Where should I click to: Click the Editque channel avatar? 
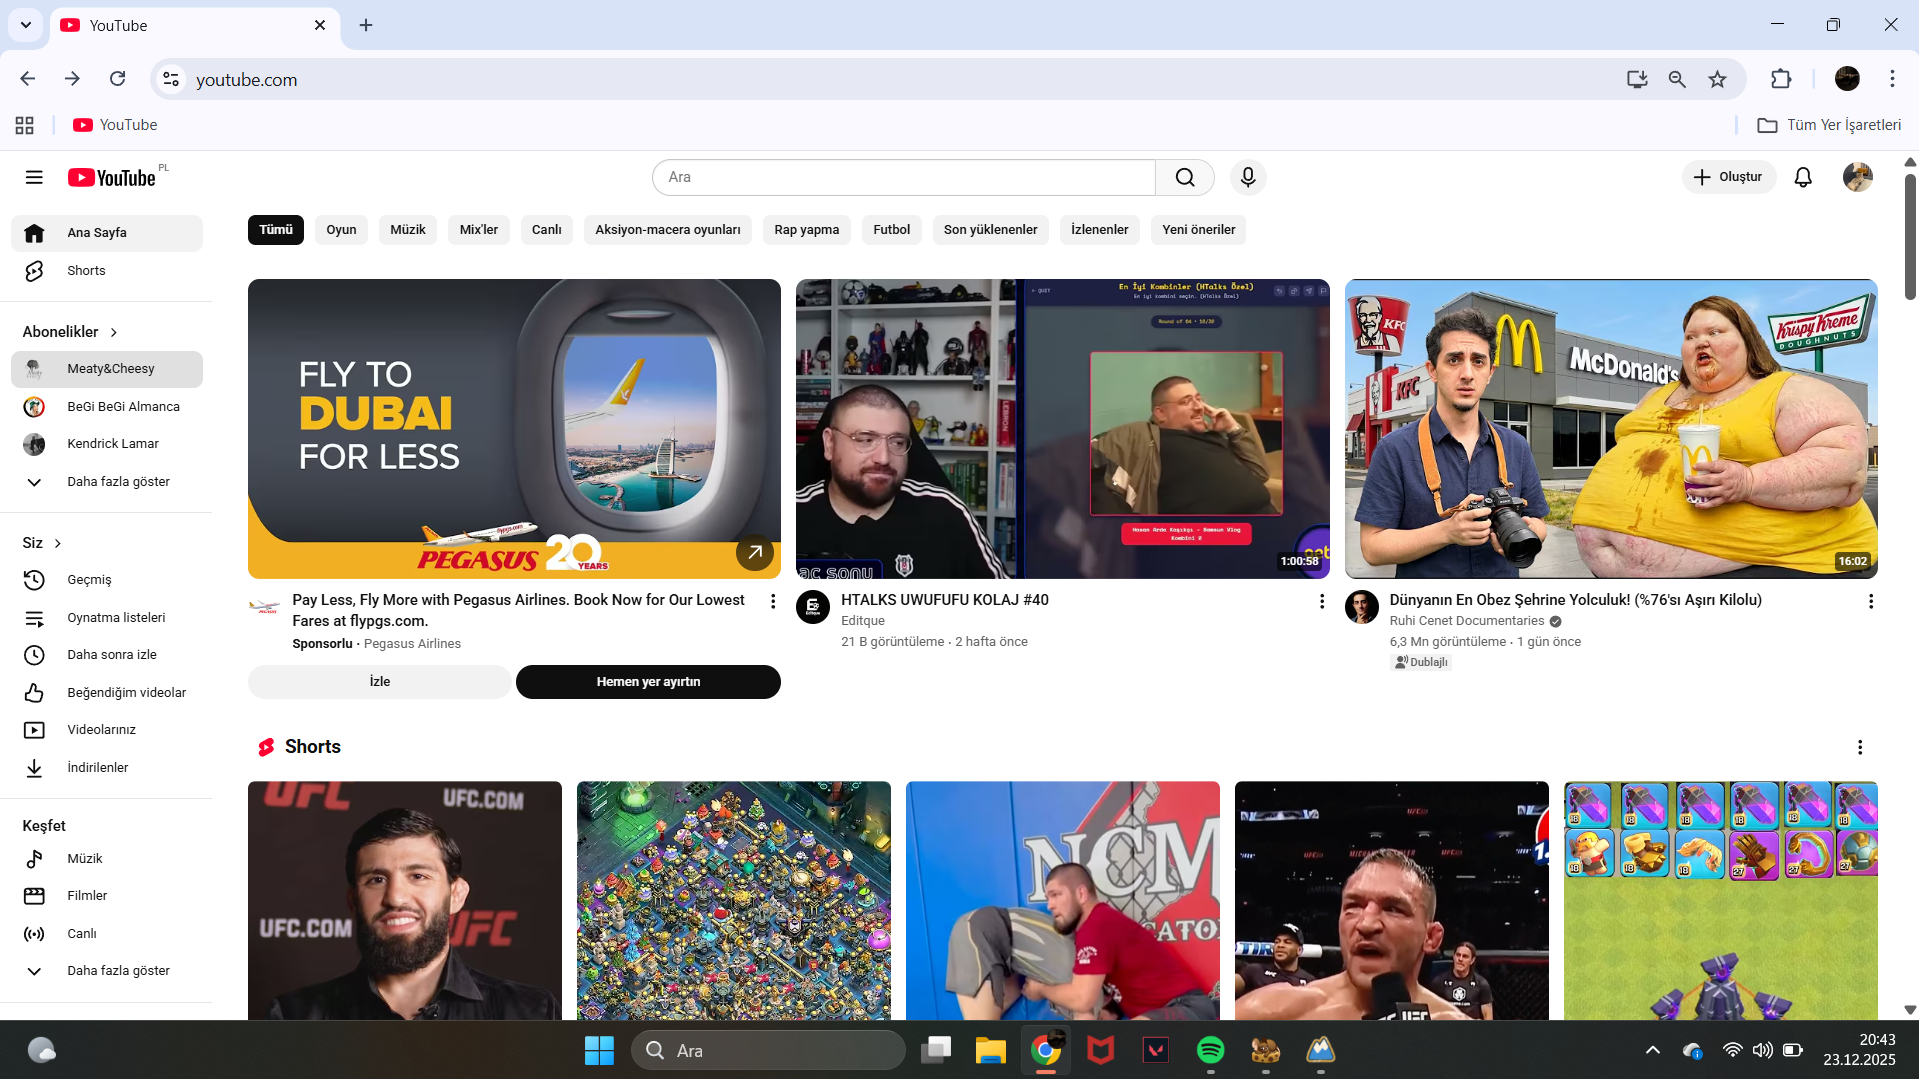click(x=813, y=607)
